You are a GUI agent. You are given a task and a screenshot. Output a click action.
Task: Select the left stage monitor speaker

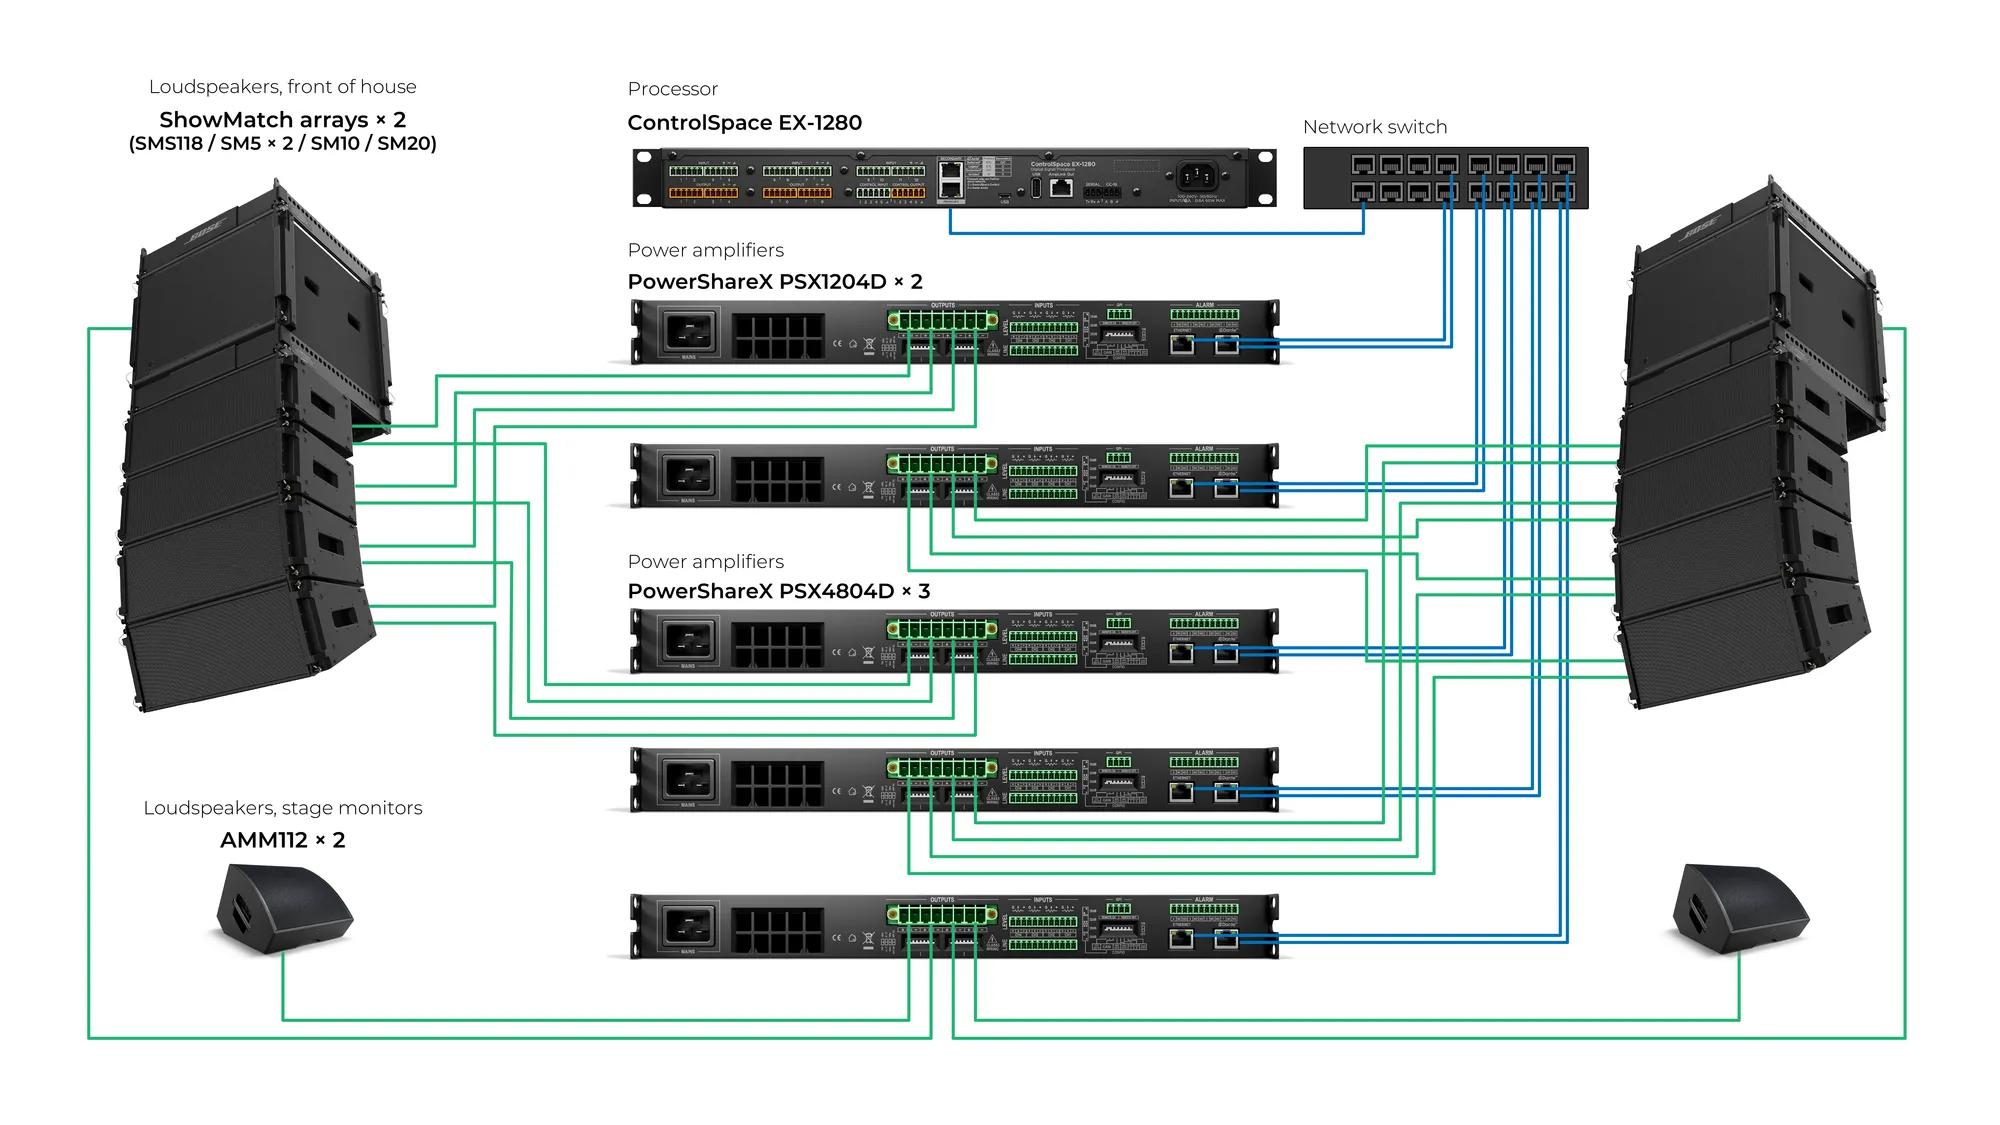284,908
